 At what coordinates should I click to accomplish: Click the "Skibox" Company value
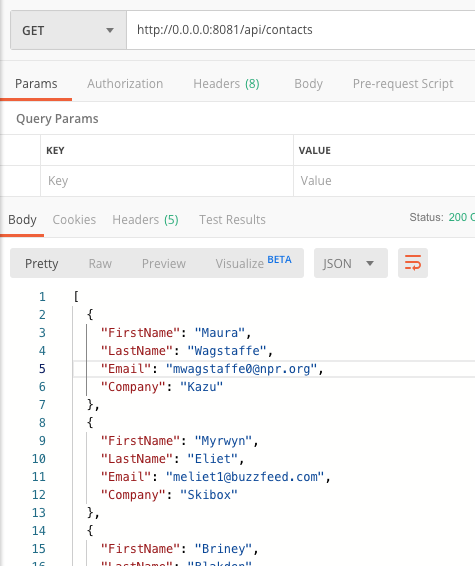coord(209,495)
